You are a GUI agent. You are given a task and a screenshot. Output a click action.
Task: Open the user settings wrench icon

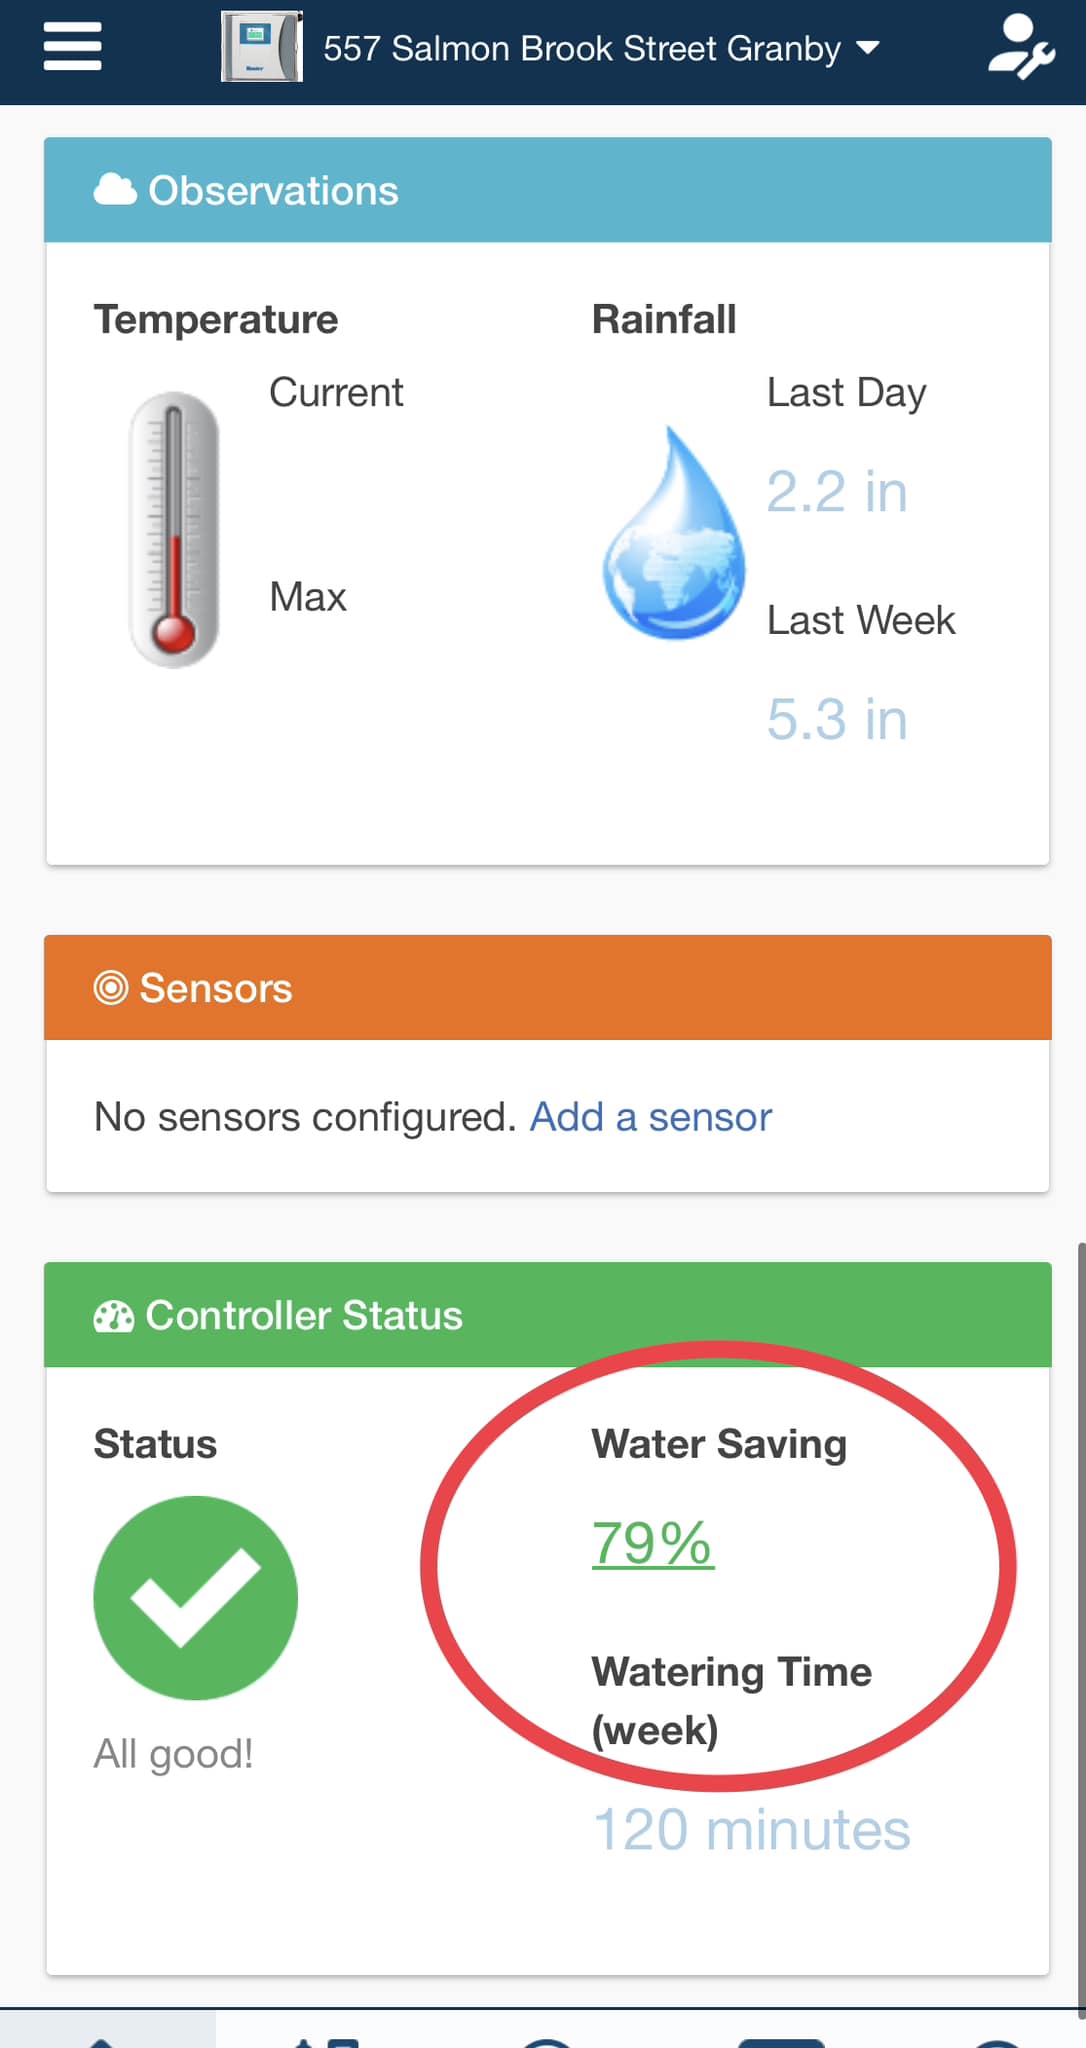pyautogui.click(x=1020, y=47)
